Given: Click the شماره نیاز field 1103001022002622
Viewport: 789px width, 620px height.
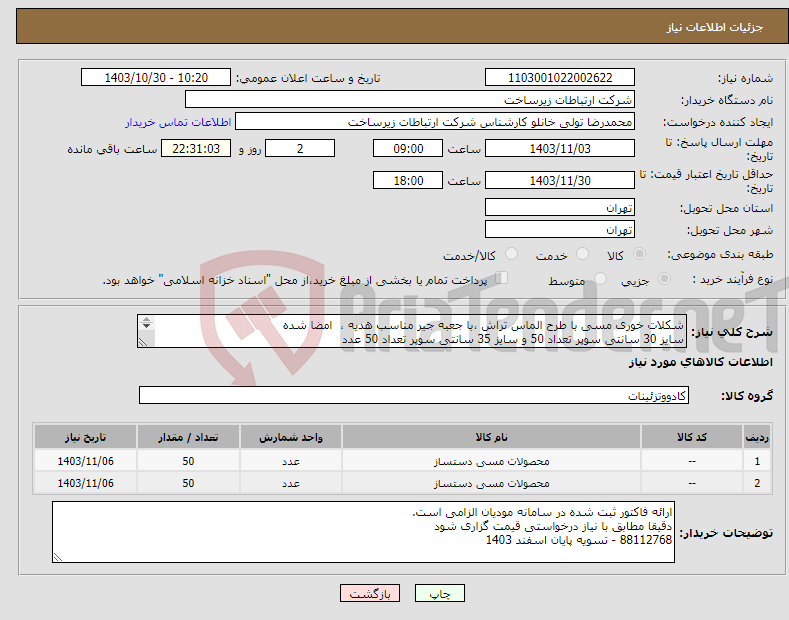Looking at the screenshot, I should click(x=560, y=78).
